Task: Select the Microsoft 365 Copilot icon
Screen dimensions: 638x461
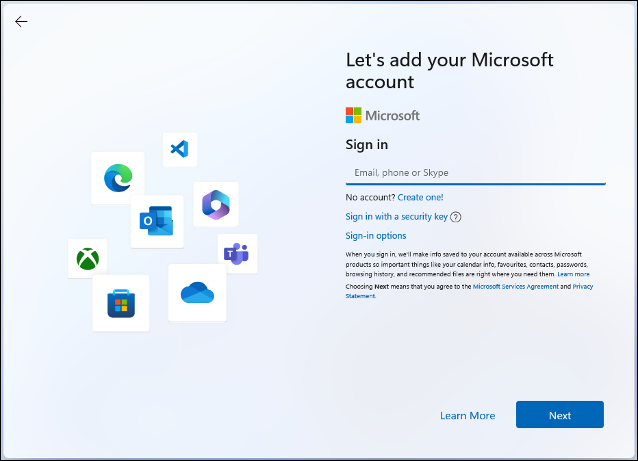Action: (x=215, y=204)
